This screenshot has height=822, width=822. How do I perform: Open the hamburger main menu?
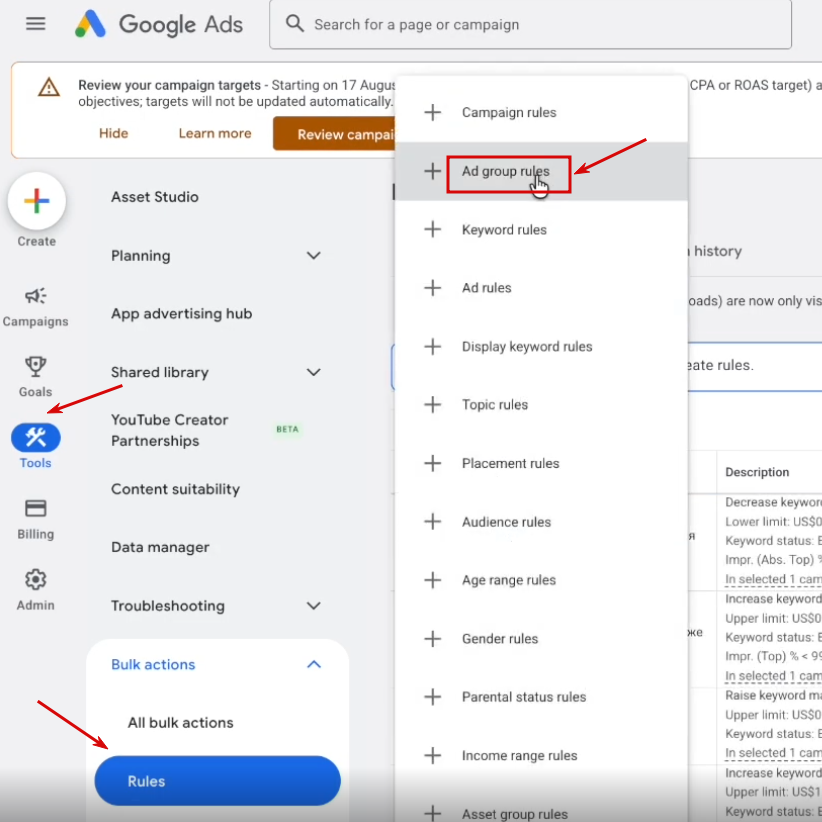click(36, 24)
